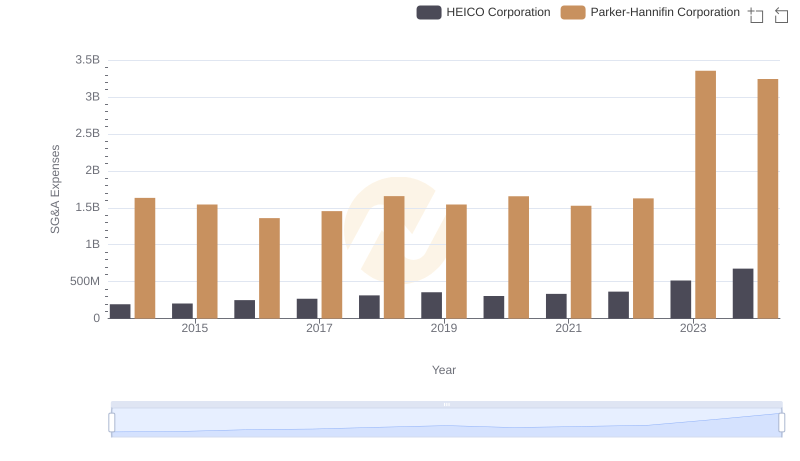This screenshot has height=461, width=800.
Task: Select Parker-Hannifin bar for 2016
Action: pyautogui.click(x=269, y=268)
